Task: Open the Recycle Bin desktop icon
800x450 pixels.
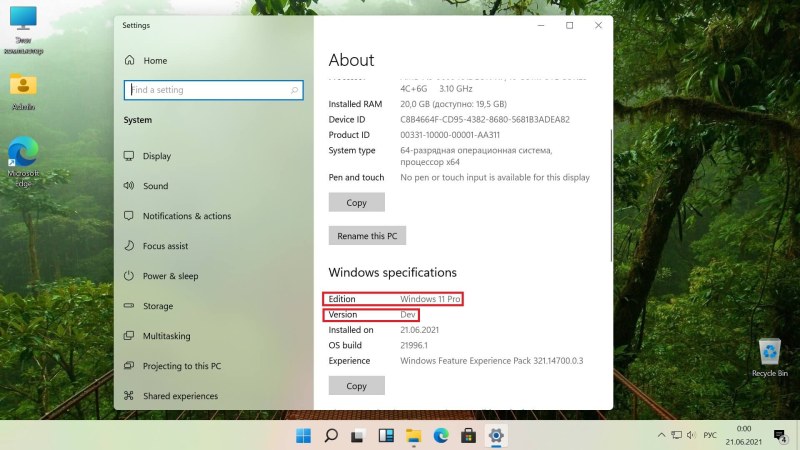Action: 769,353
